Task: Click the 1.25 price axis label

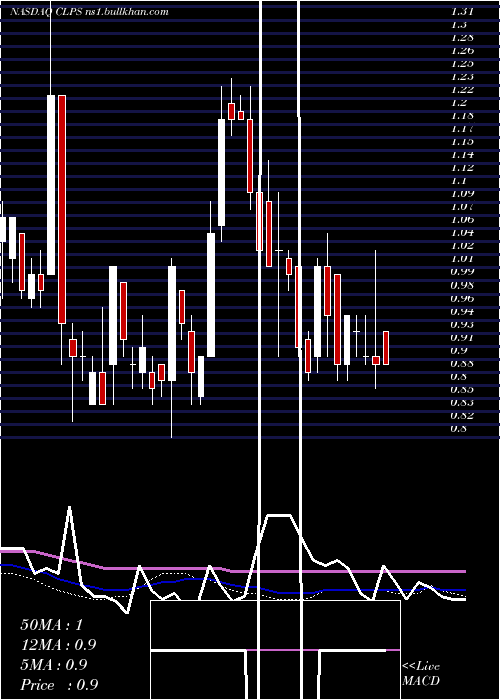Action: pyautogui.click(x=462, y=63)
